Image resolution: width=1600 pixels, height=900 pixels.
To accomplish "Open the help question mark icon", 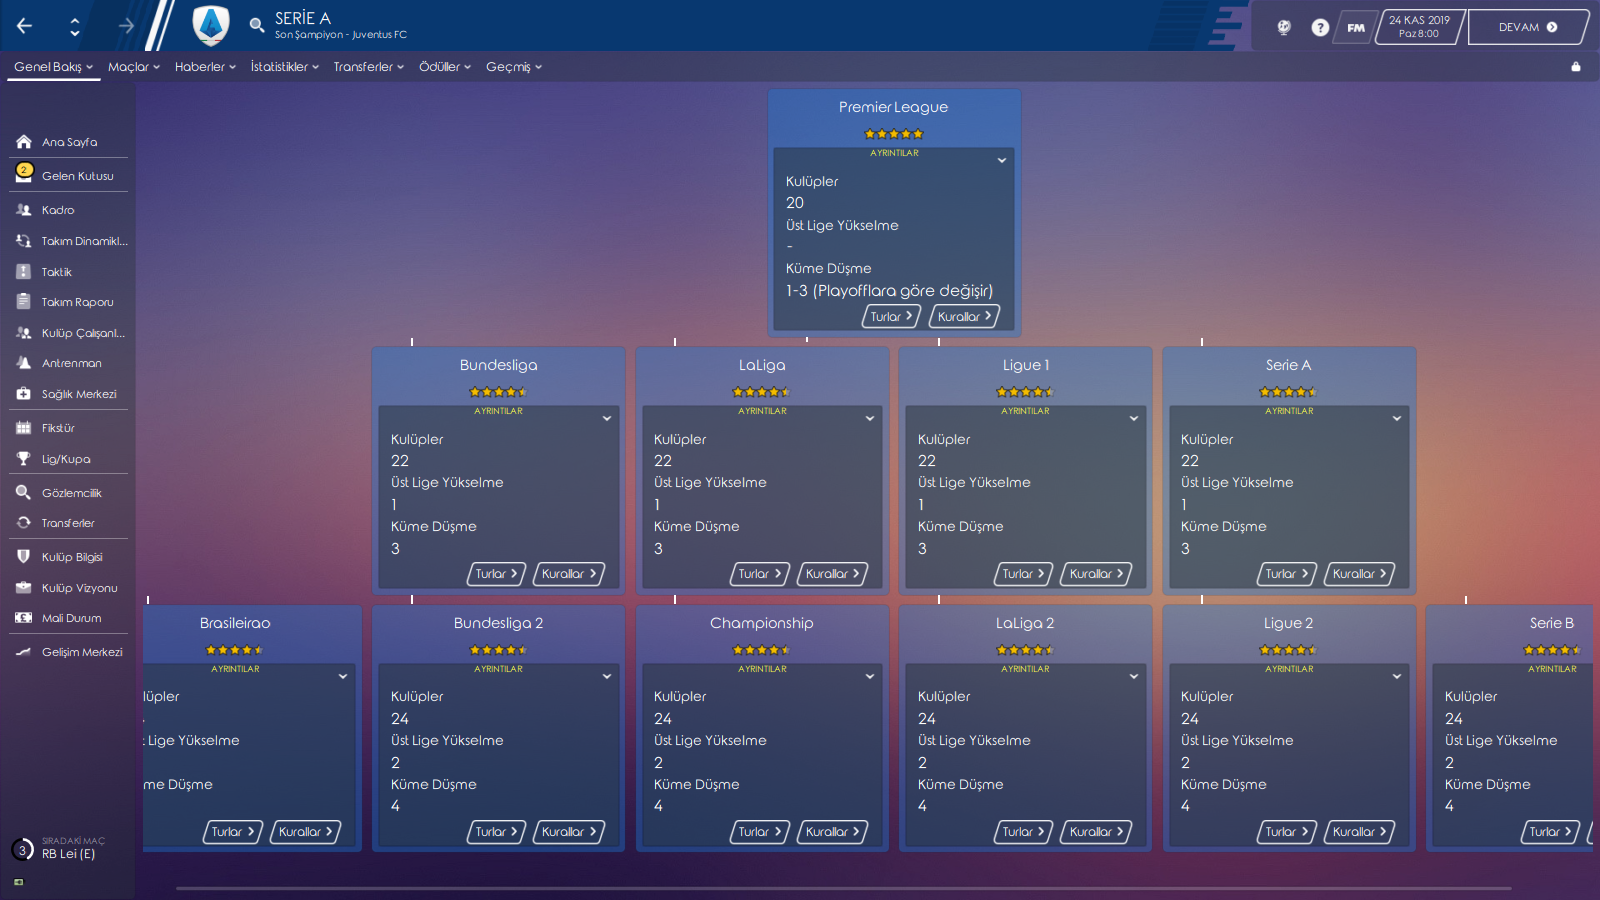I will [1320, 27].
